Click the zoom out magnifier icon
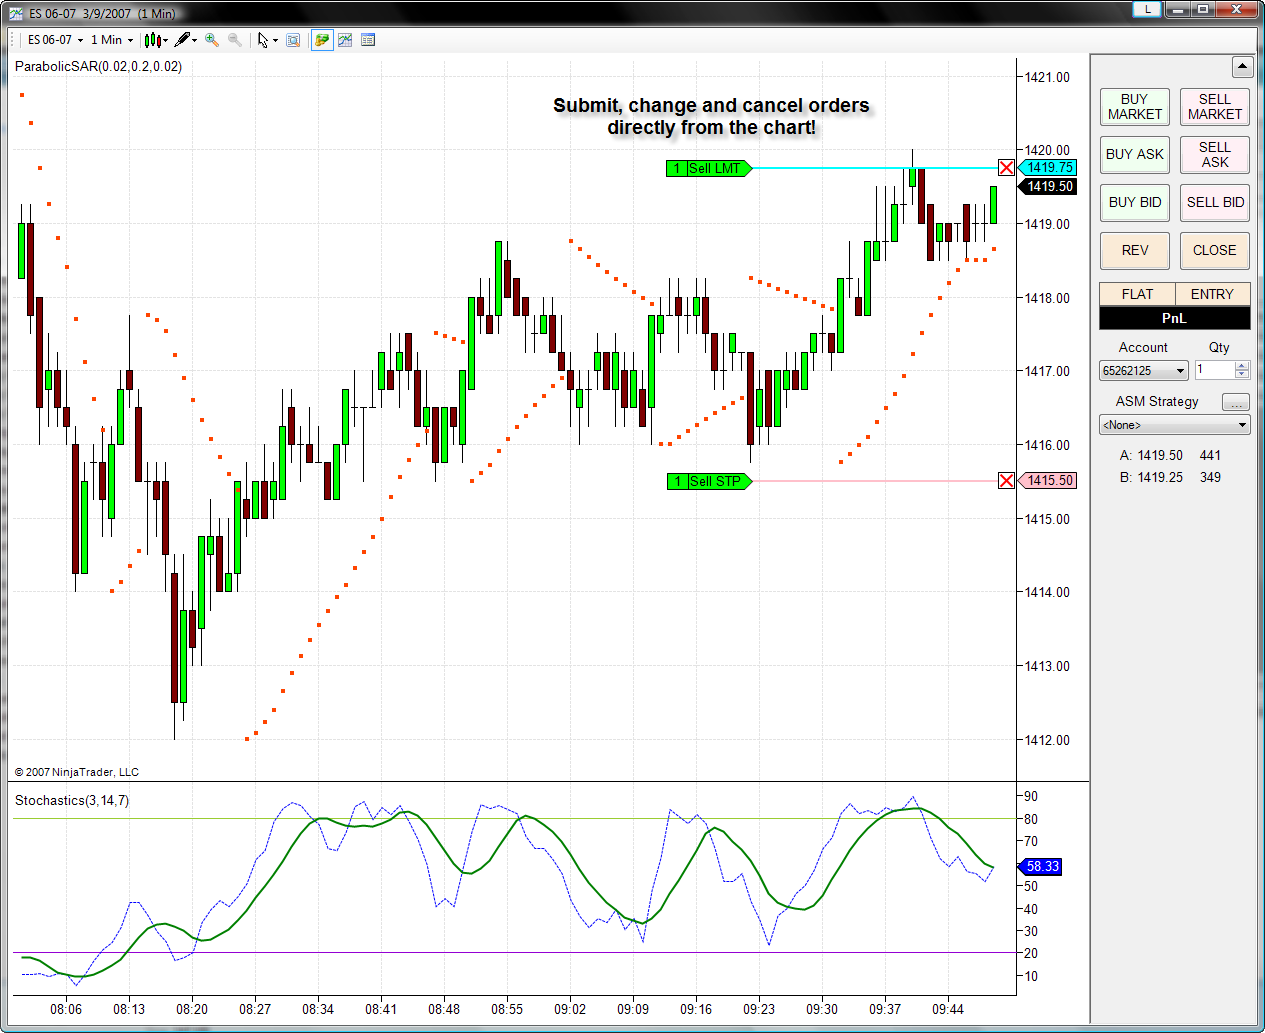 point(235,40)
